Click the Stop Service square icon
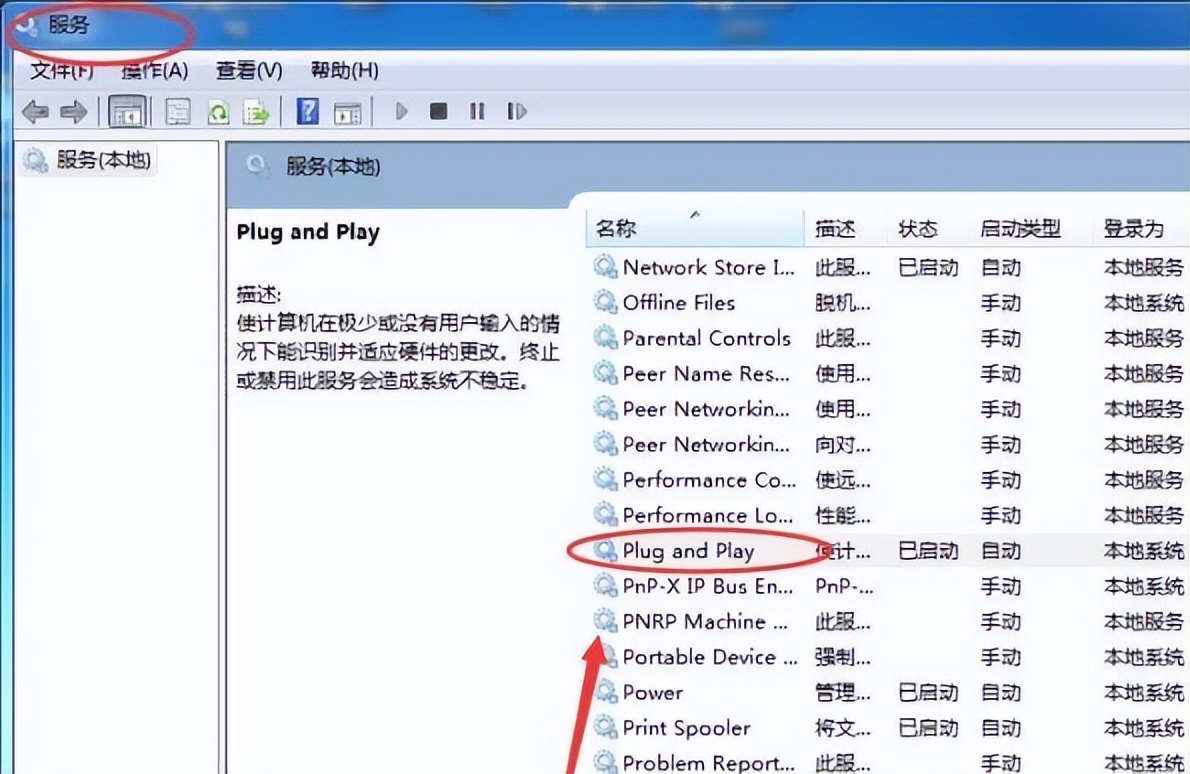 pos(438,112)
